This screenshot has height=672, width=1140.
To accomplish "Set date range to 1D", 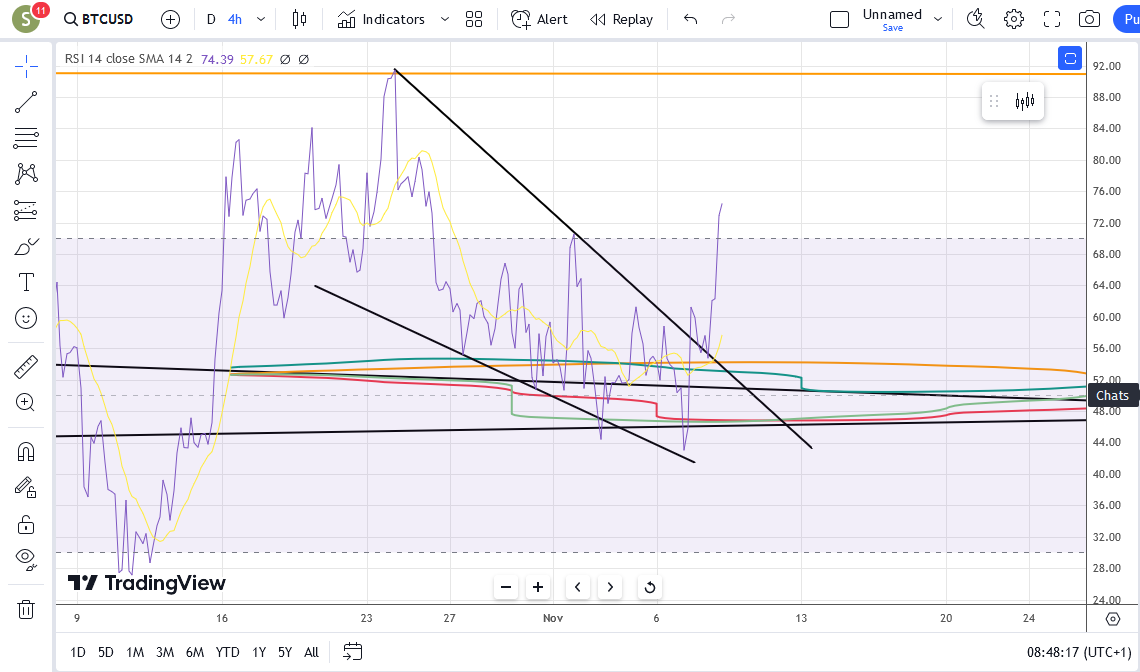I will [78, 652].
